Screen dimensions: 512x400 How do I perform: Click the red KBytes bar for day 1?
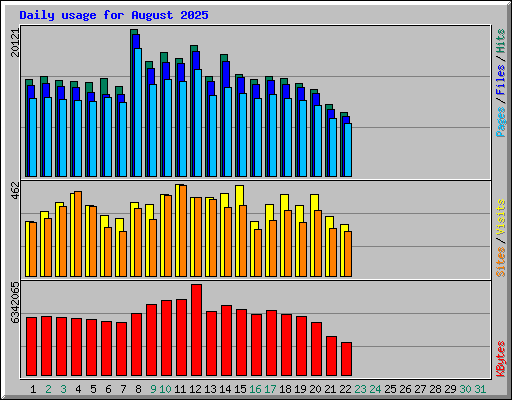pyautogui.click(x=31, y=347)
